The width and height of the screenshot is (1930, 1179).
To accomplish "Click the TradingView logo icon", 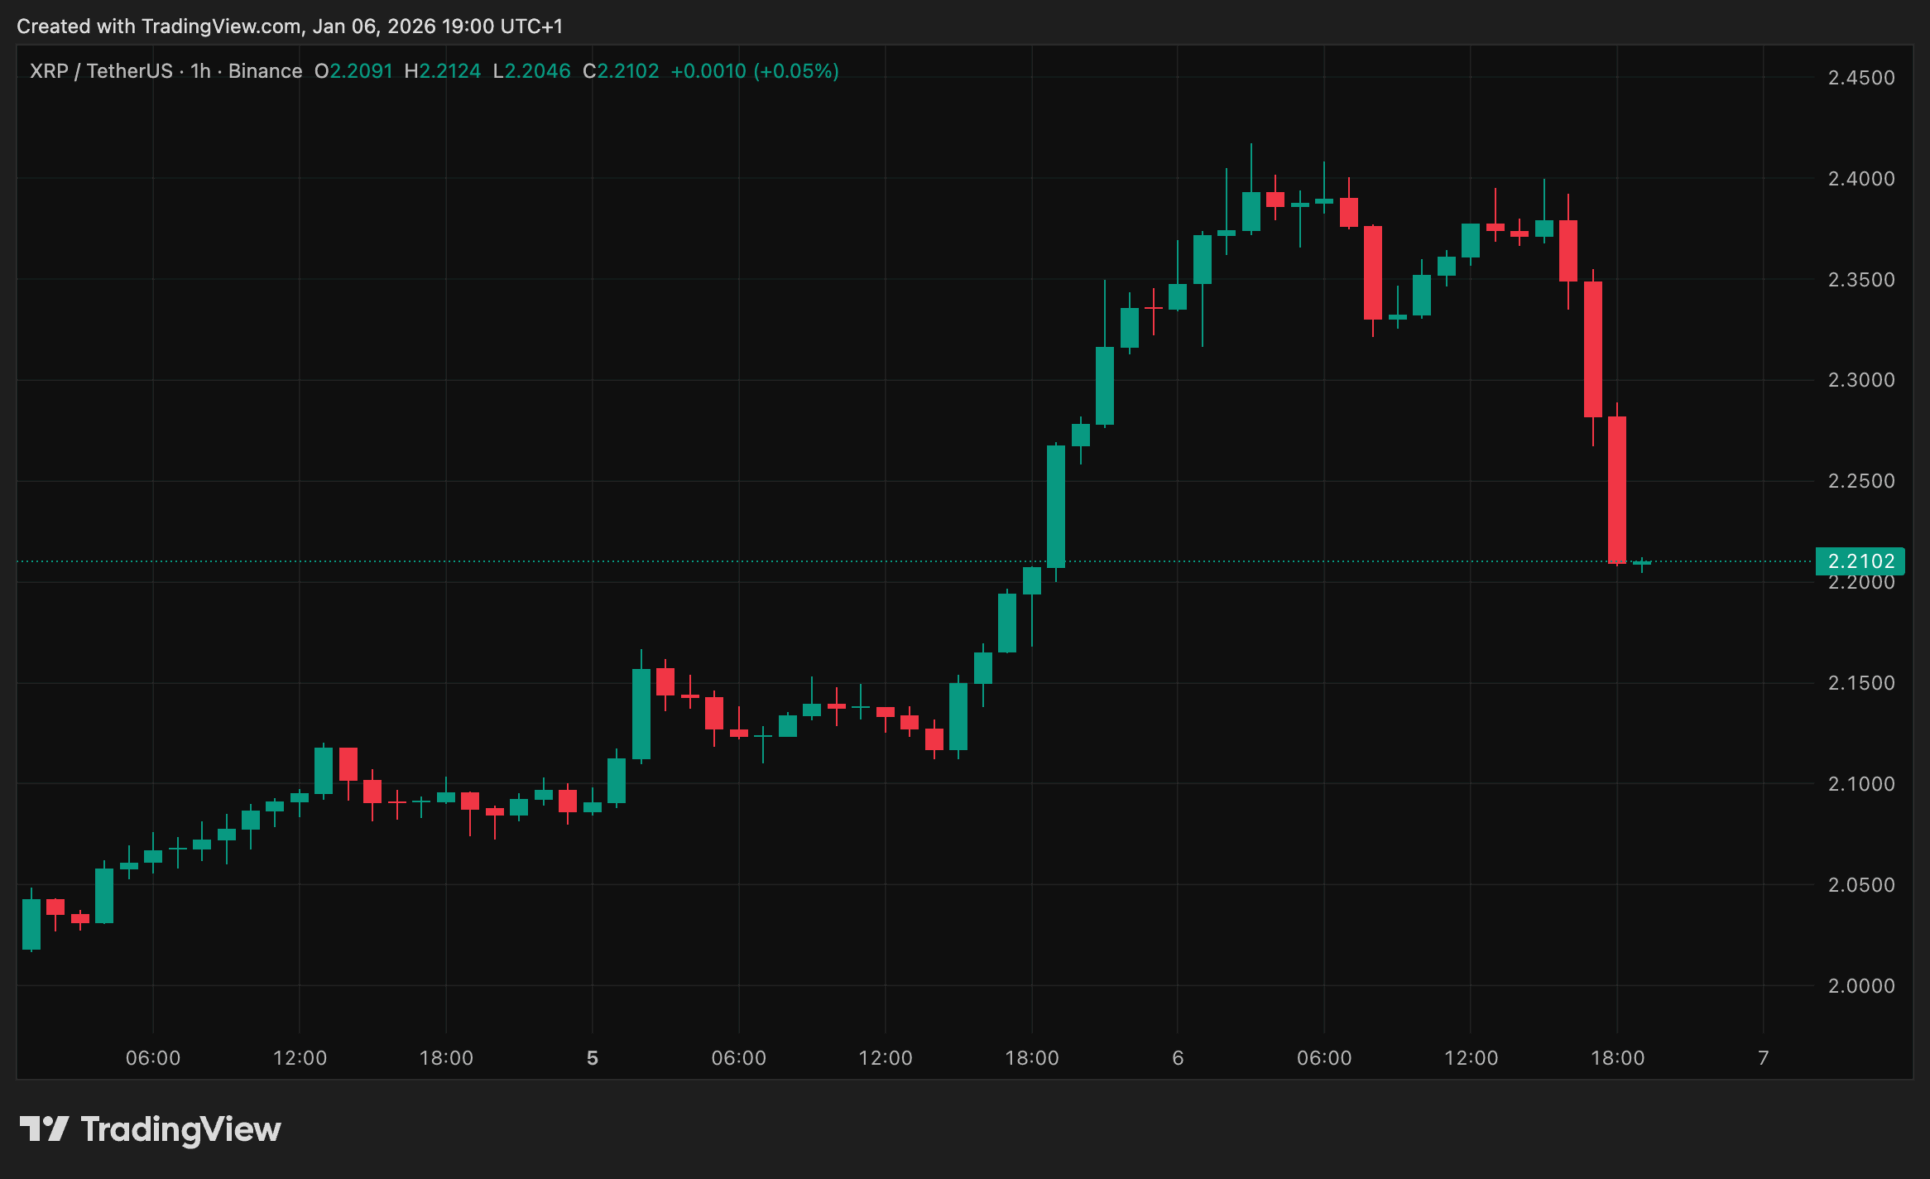I will tap(44, 1129).
